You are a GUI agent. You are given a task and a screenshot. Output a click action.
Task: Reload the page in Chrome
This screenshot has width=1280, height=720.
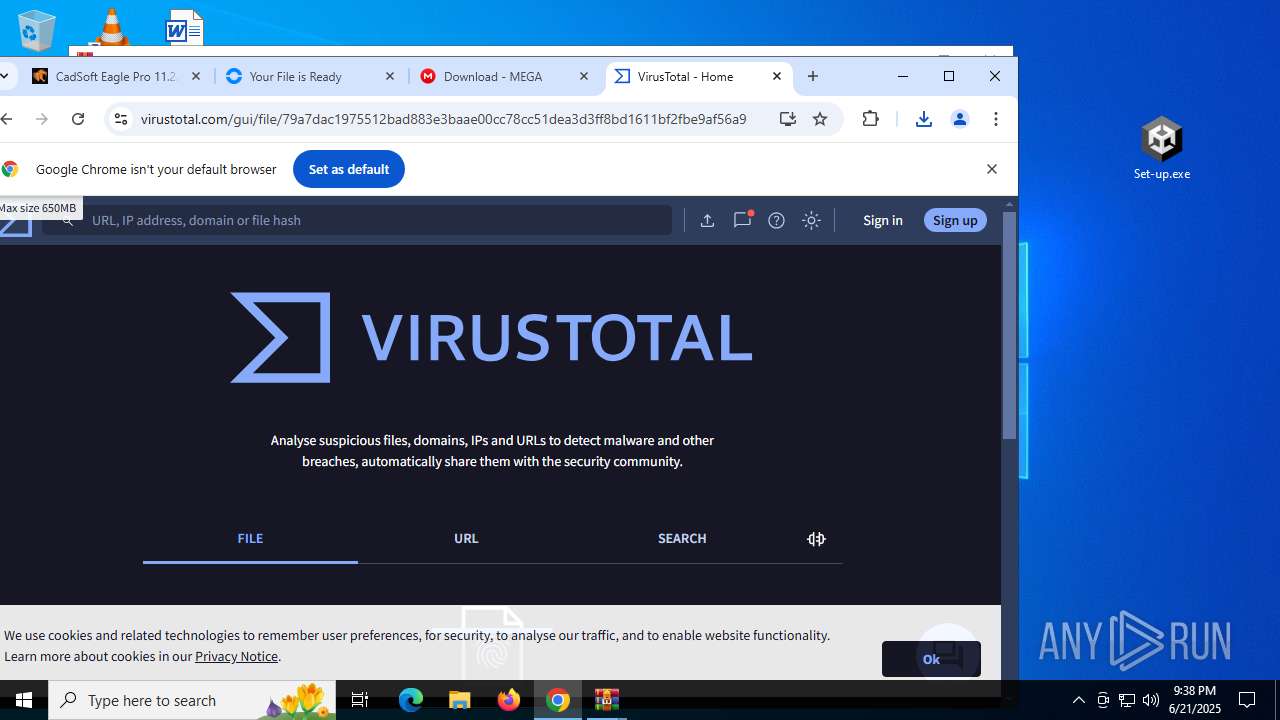click(78, 119)
